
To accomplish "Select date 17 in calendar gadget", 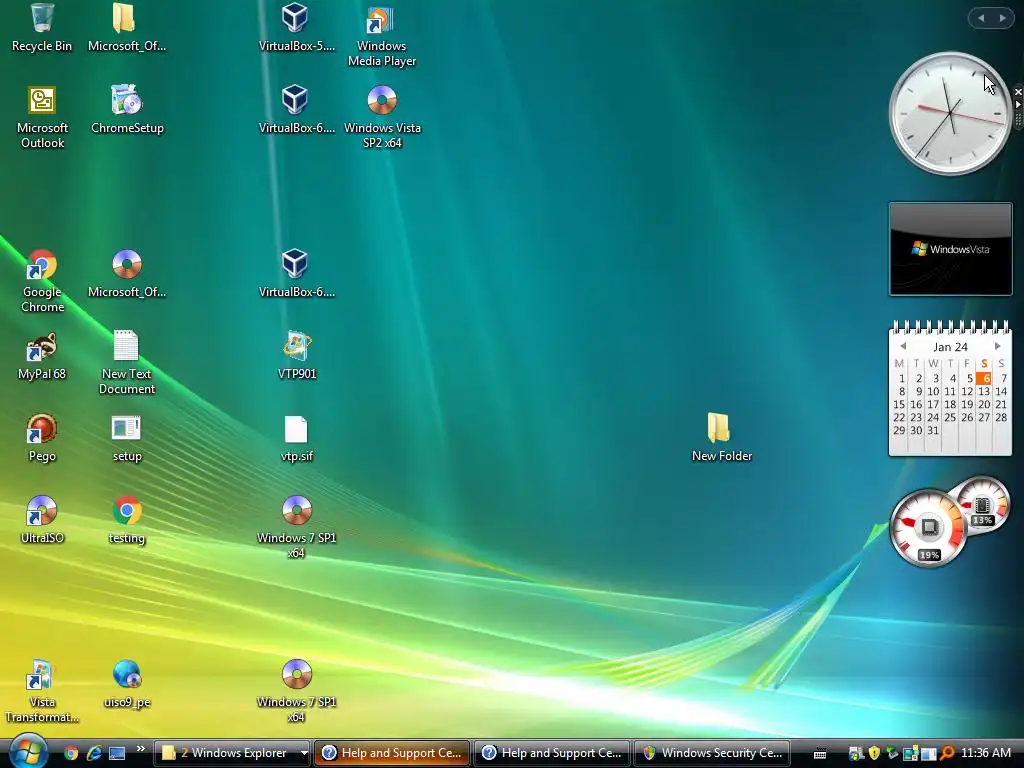I will point(933,404).
